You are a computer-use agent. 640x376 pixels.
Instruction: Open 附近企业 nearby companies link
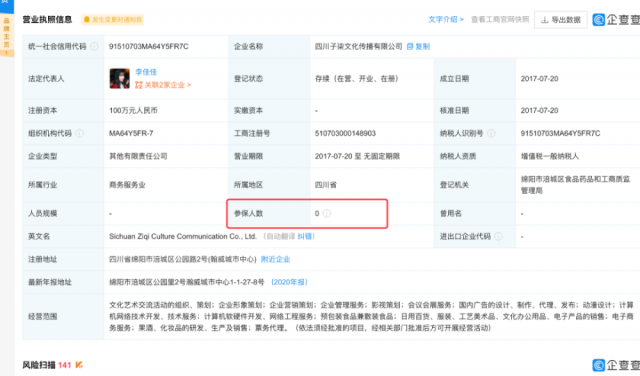tap(276, 259)
